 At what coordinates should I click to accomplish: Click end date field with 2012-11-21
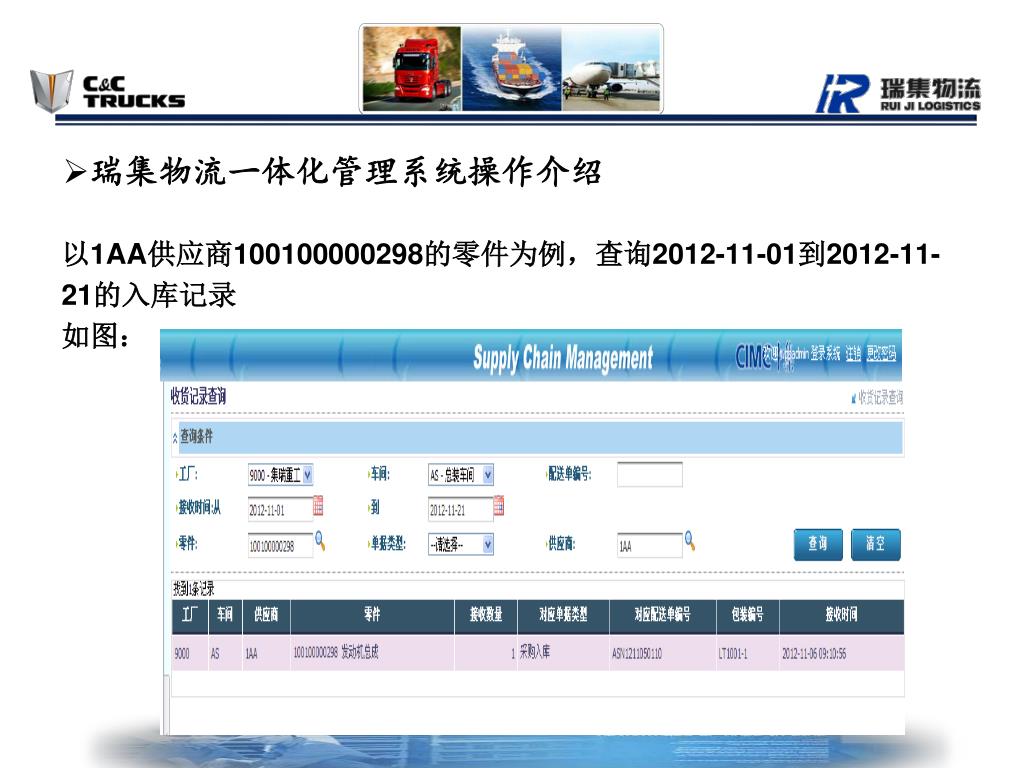coord(460,510)
